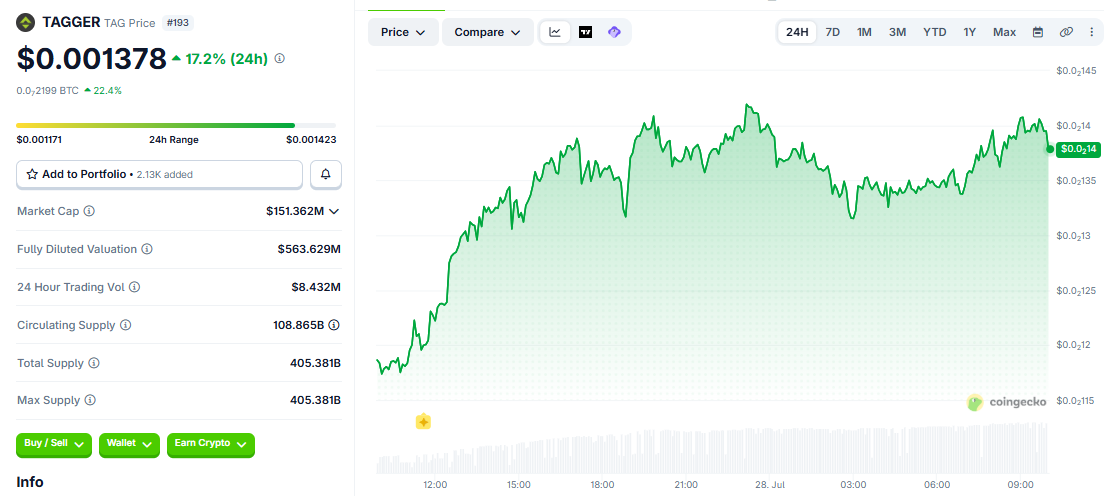
Task: Click the 22.4% BTC change text
Action: coord(107,90)
